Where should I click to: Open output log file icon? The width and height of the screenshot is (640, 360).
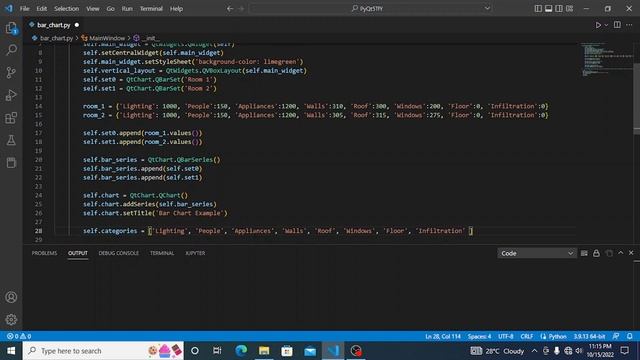pos(609,253)
